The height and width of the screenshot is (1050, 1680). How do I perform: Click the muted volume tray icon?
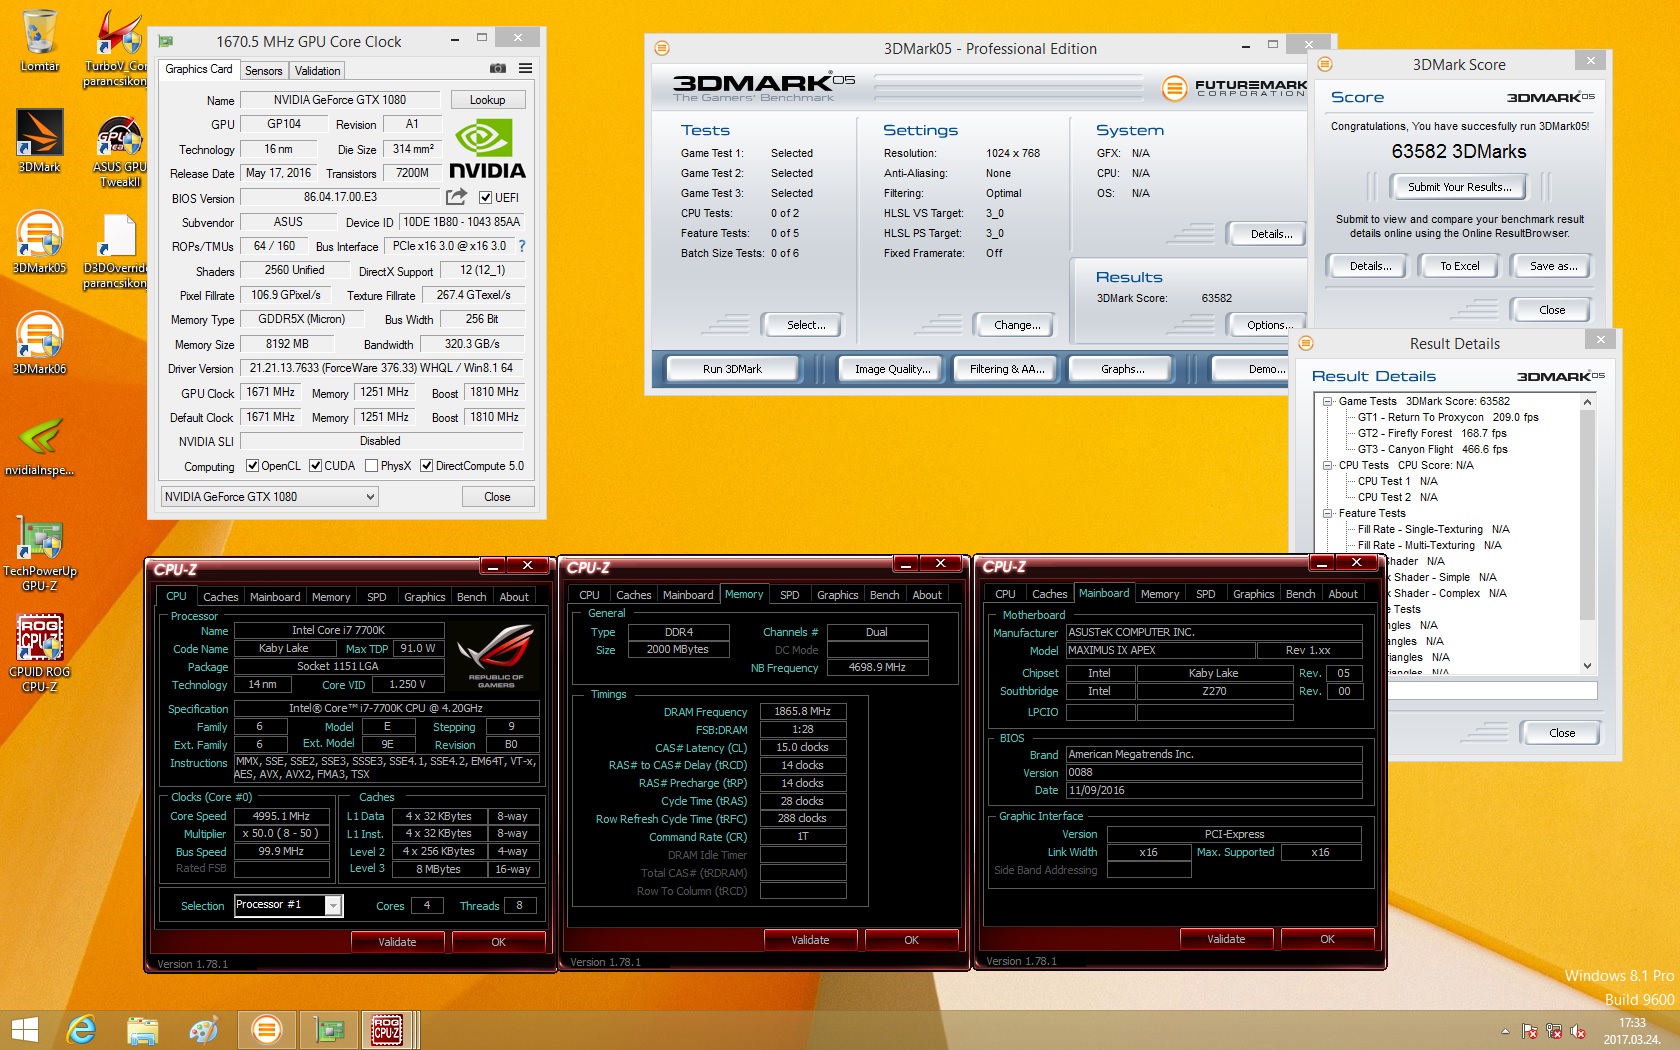[x=1578, y=1031]
